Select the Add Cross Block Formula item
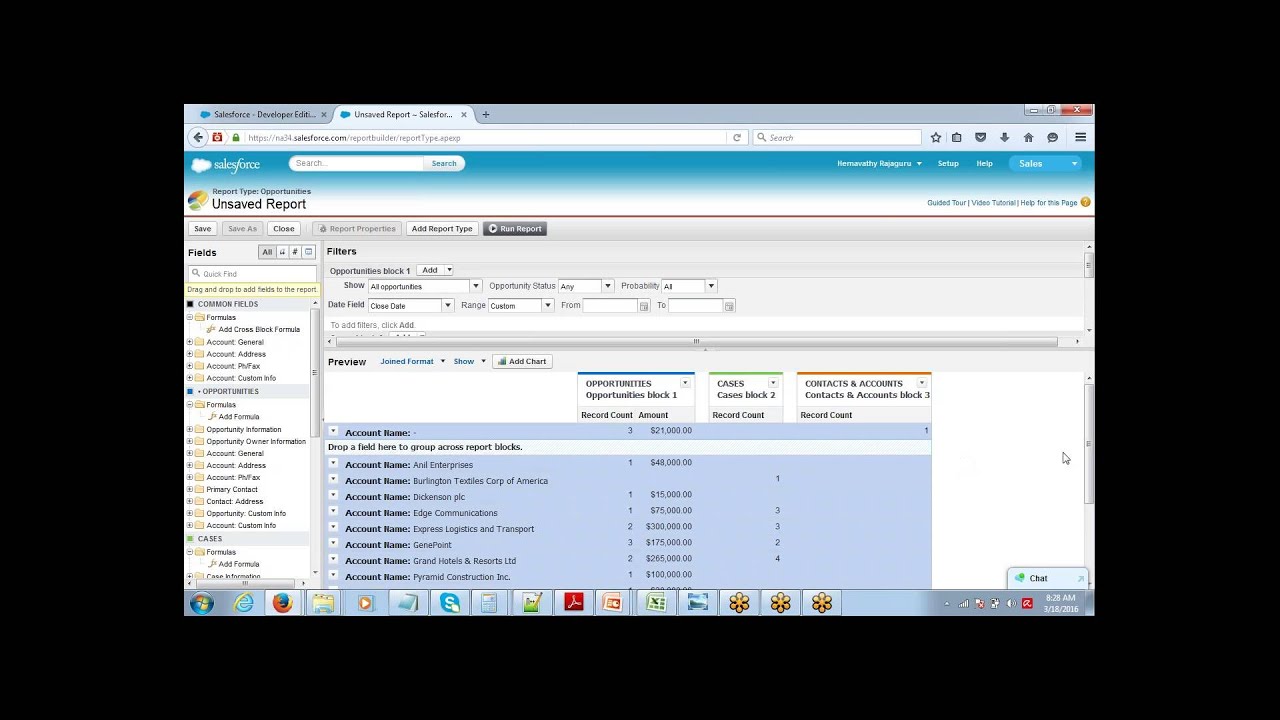1280x720 pixels. coord(259,330)
